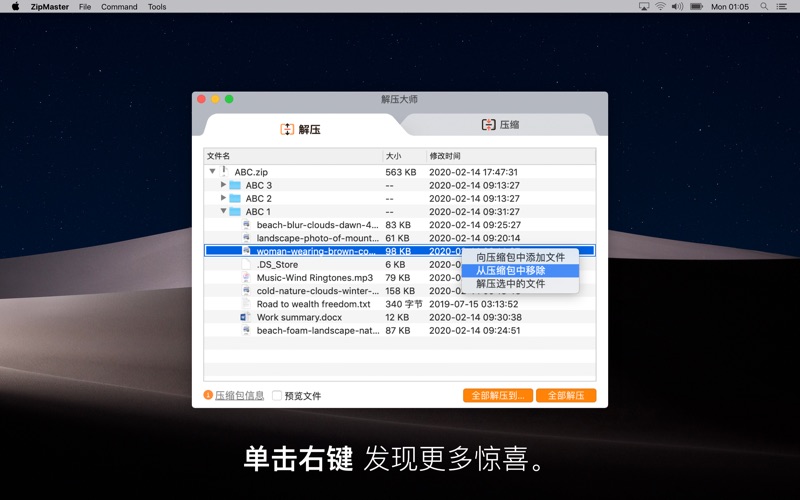Click the menu bar clock Mon 01:05

[x=730, y=7]
